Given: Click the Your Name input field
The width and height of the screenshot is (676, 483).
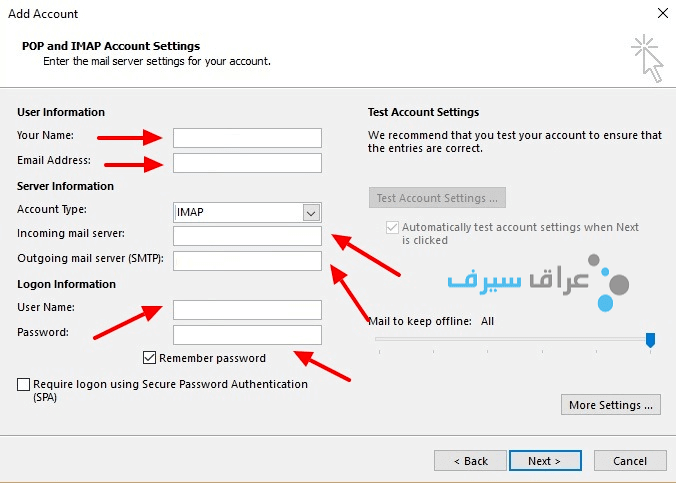Looking at the screenshot, I should [247, 138].
